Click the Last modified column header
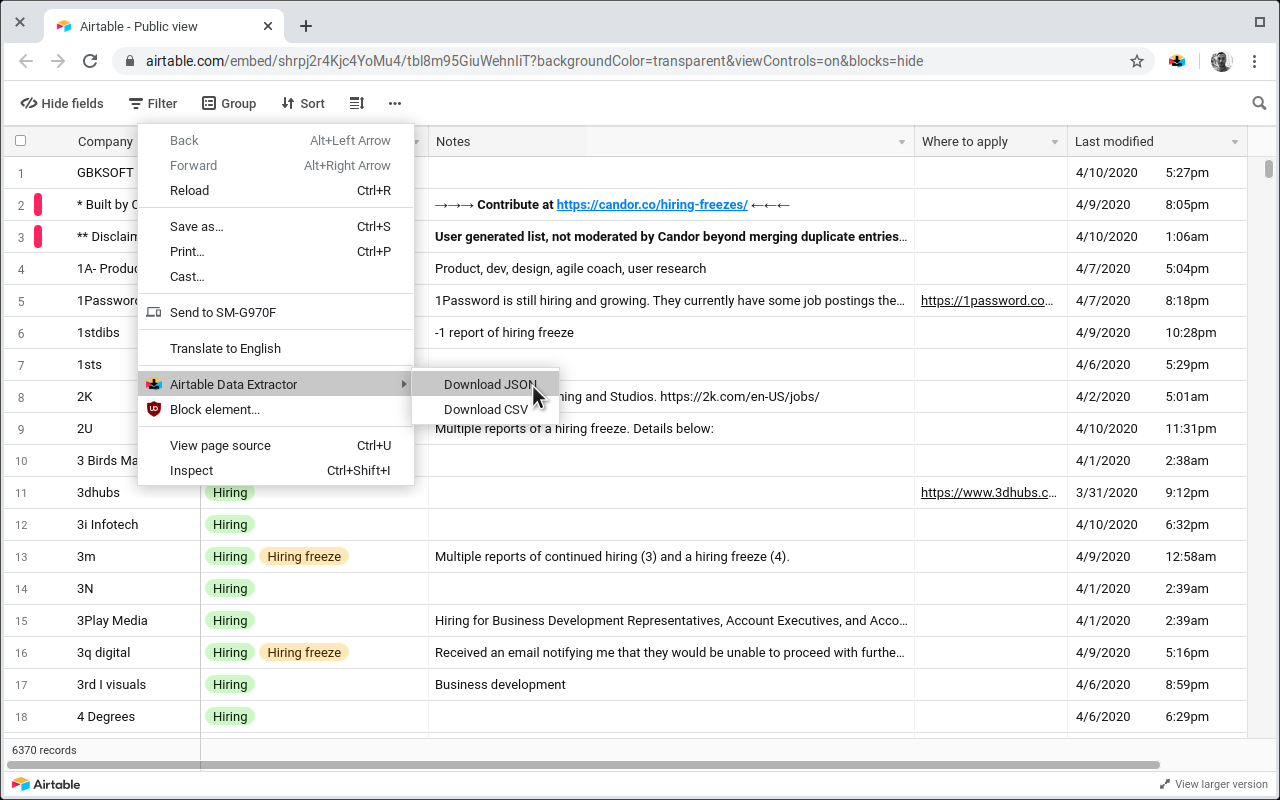 (1157, 141)
